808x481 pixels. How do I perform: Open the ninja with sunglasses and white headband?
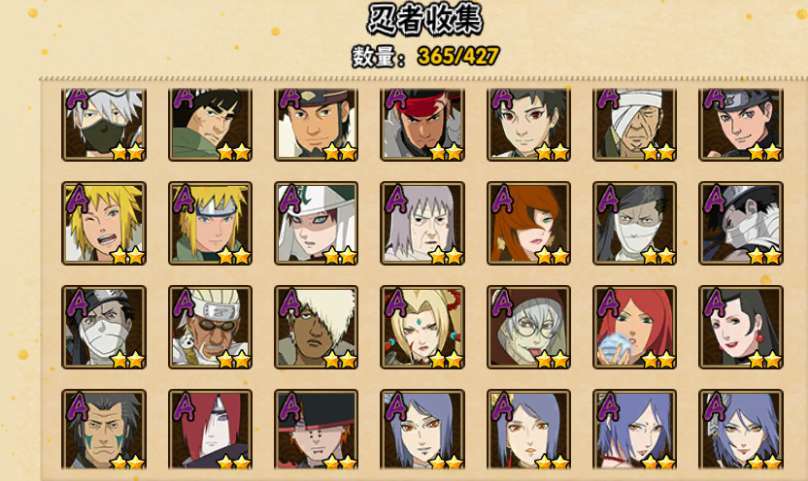pyautogui.click(x=210, y=327)
